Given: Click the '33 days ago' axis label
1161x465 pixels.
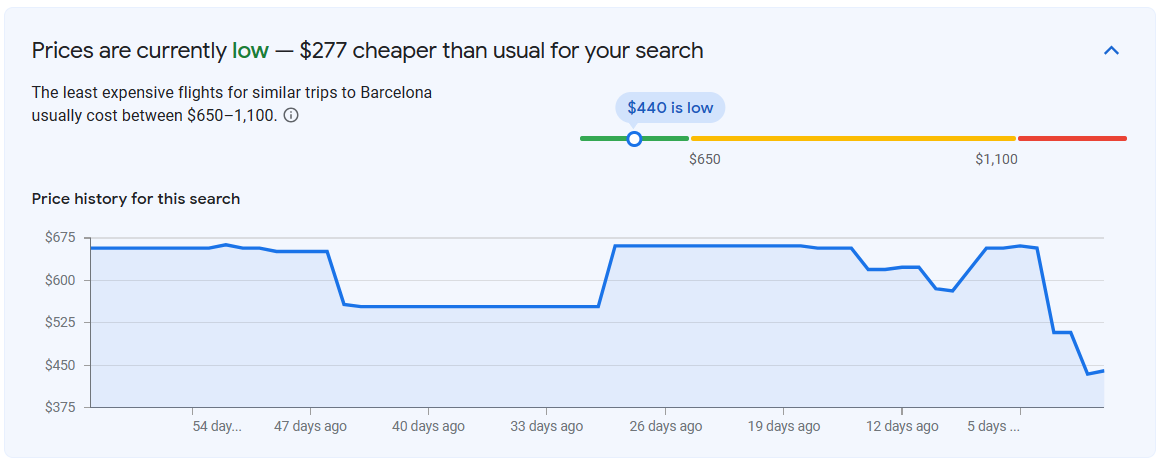Looking at the screenshot, I should (x=546, y=426).
